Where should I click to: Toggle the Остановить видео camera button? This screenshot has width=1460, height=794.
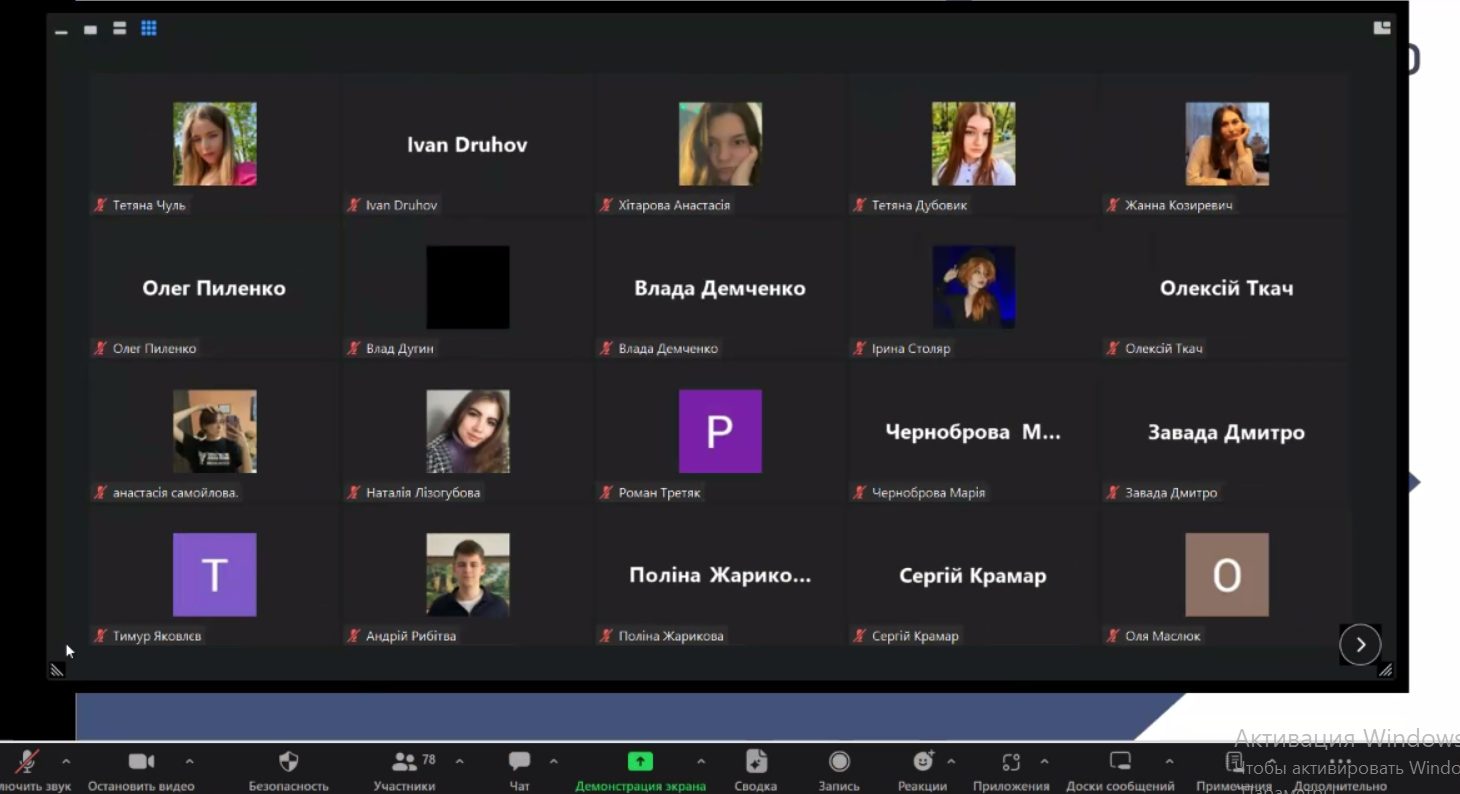141,762
